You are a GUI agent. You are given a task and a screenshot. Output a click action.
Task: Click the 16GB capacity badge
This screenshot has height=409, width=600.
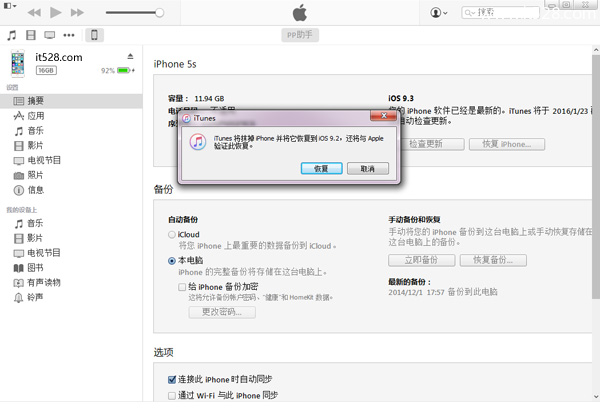tap(46, 70)
